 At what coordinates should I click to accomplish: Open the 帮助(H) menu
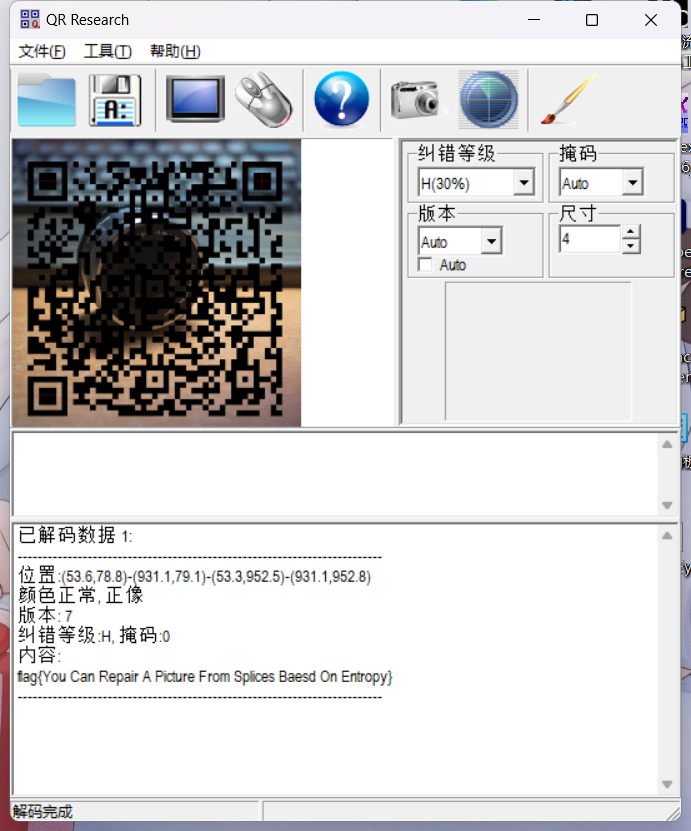click(x=175, y=52)
